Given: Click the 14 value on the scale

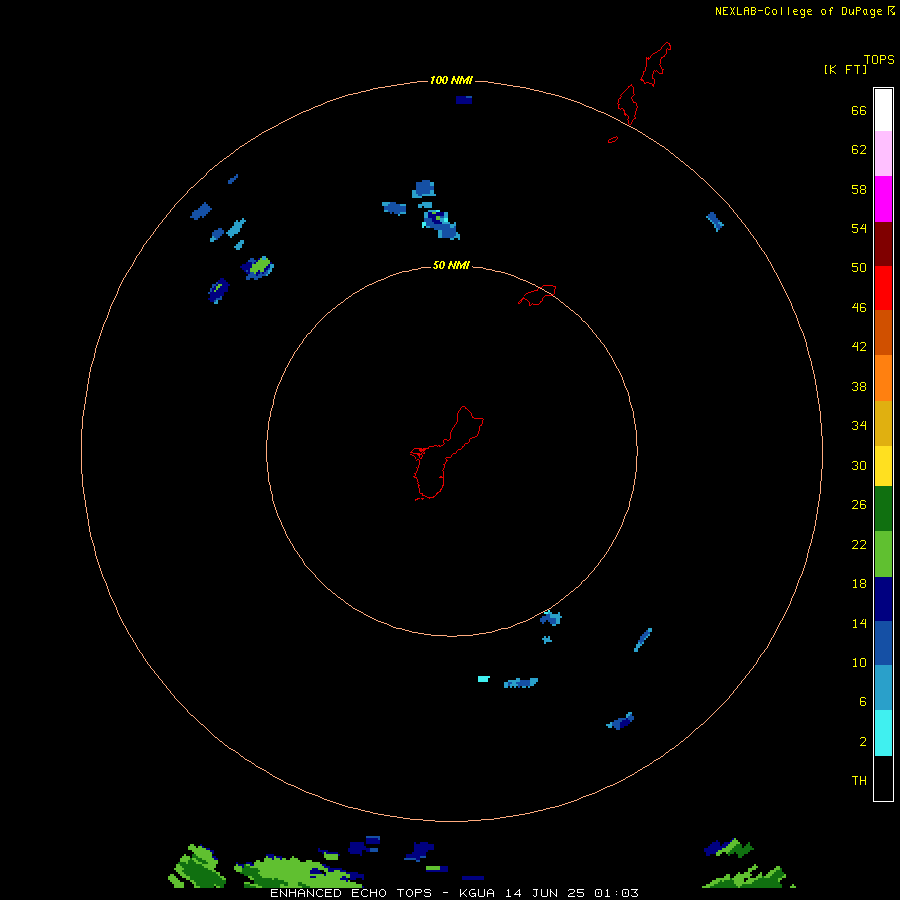Looking at the screenshot, I should pos(859,623).
